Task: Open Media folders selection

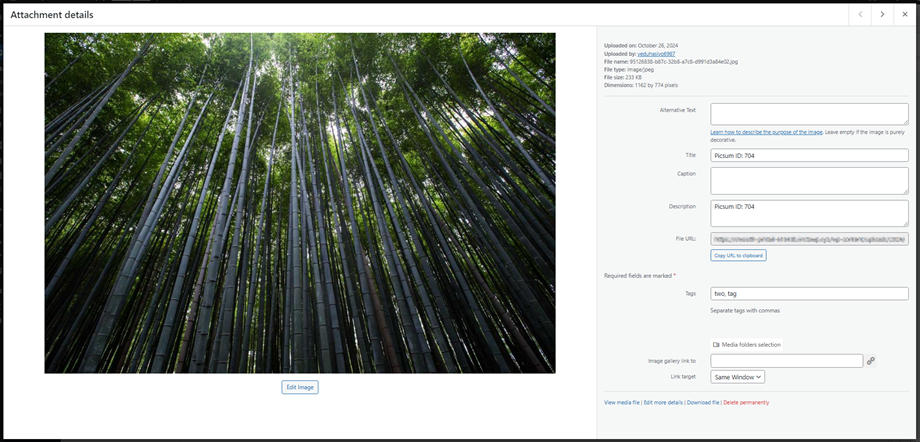Action: pyautogui.click(x=745, y=344)
